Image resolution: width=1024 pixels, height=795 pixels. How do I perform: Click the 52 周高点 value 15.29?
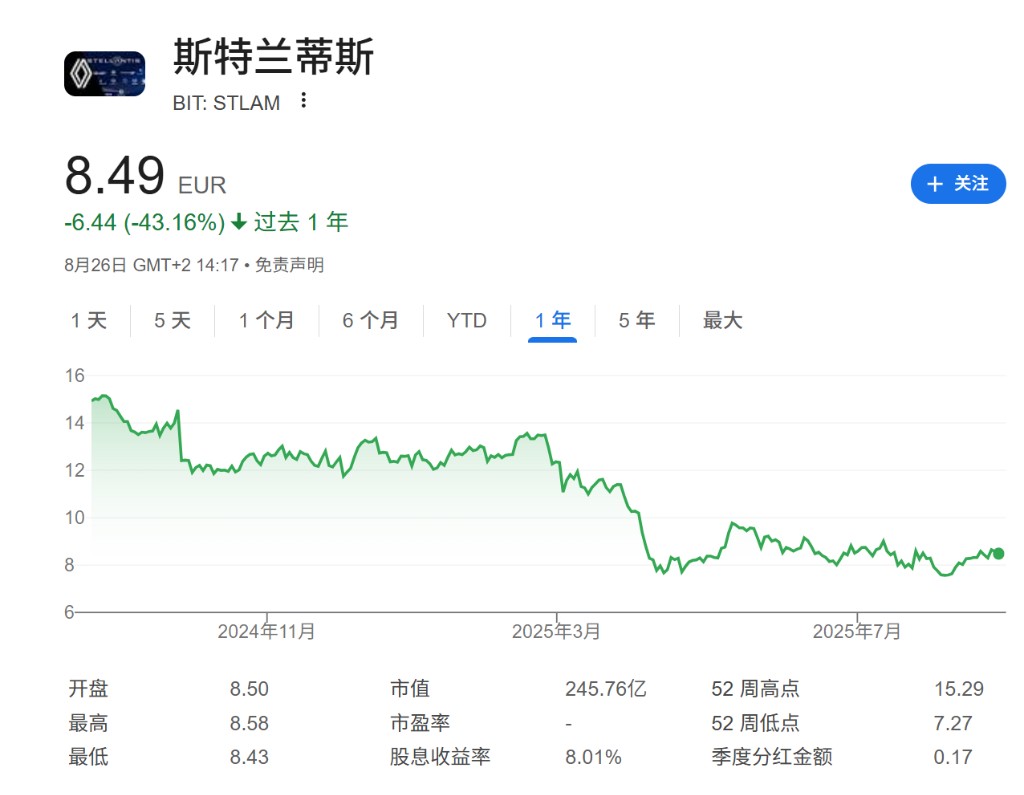959,689
